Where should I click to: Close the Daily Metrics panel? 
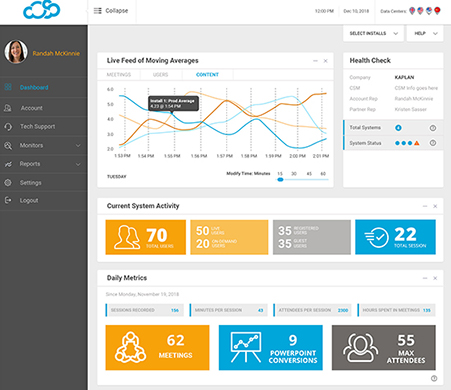[x=435, y=278]
